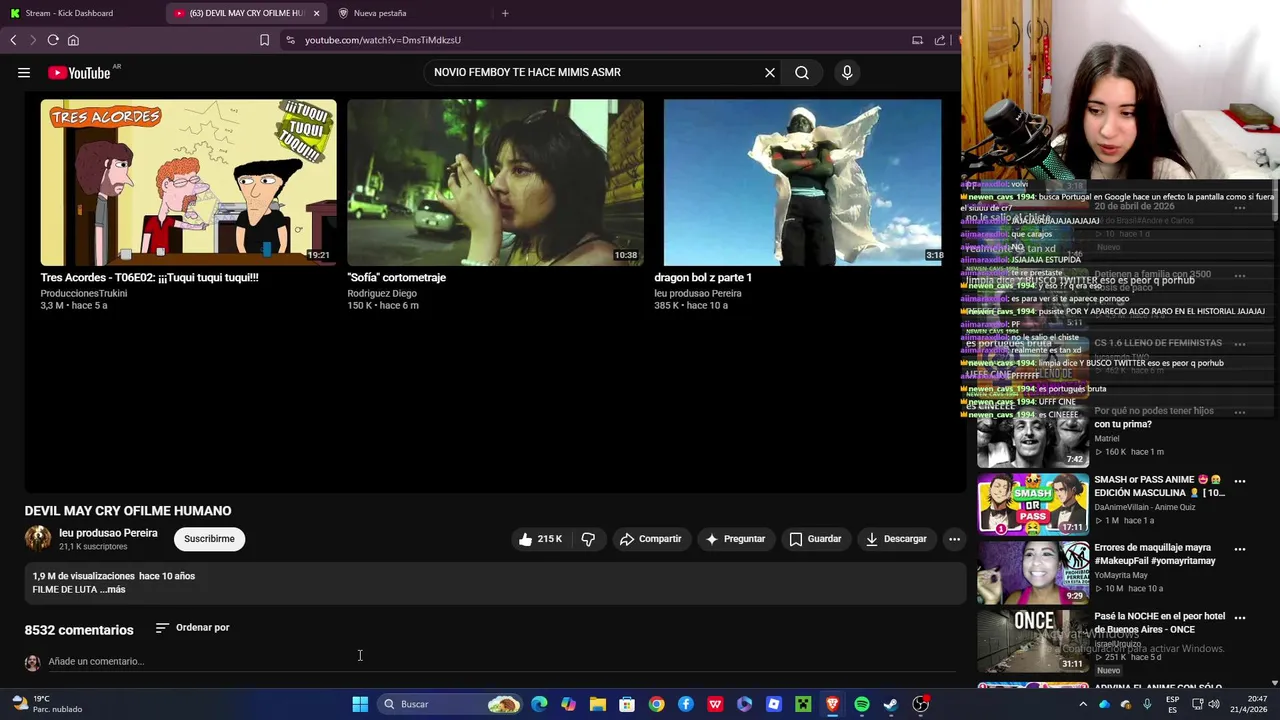Start voice search with the microphone

pos(847,72)
